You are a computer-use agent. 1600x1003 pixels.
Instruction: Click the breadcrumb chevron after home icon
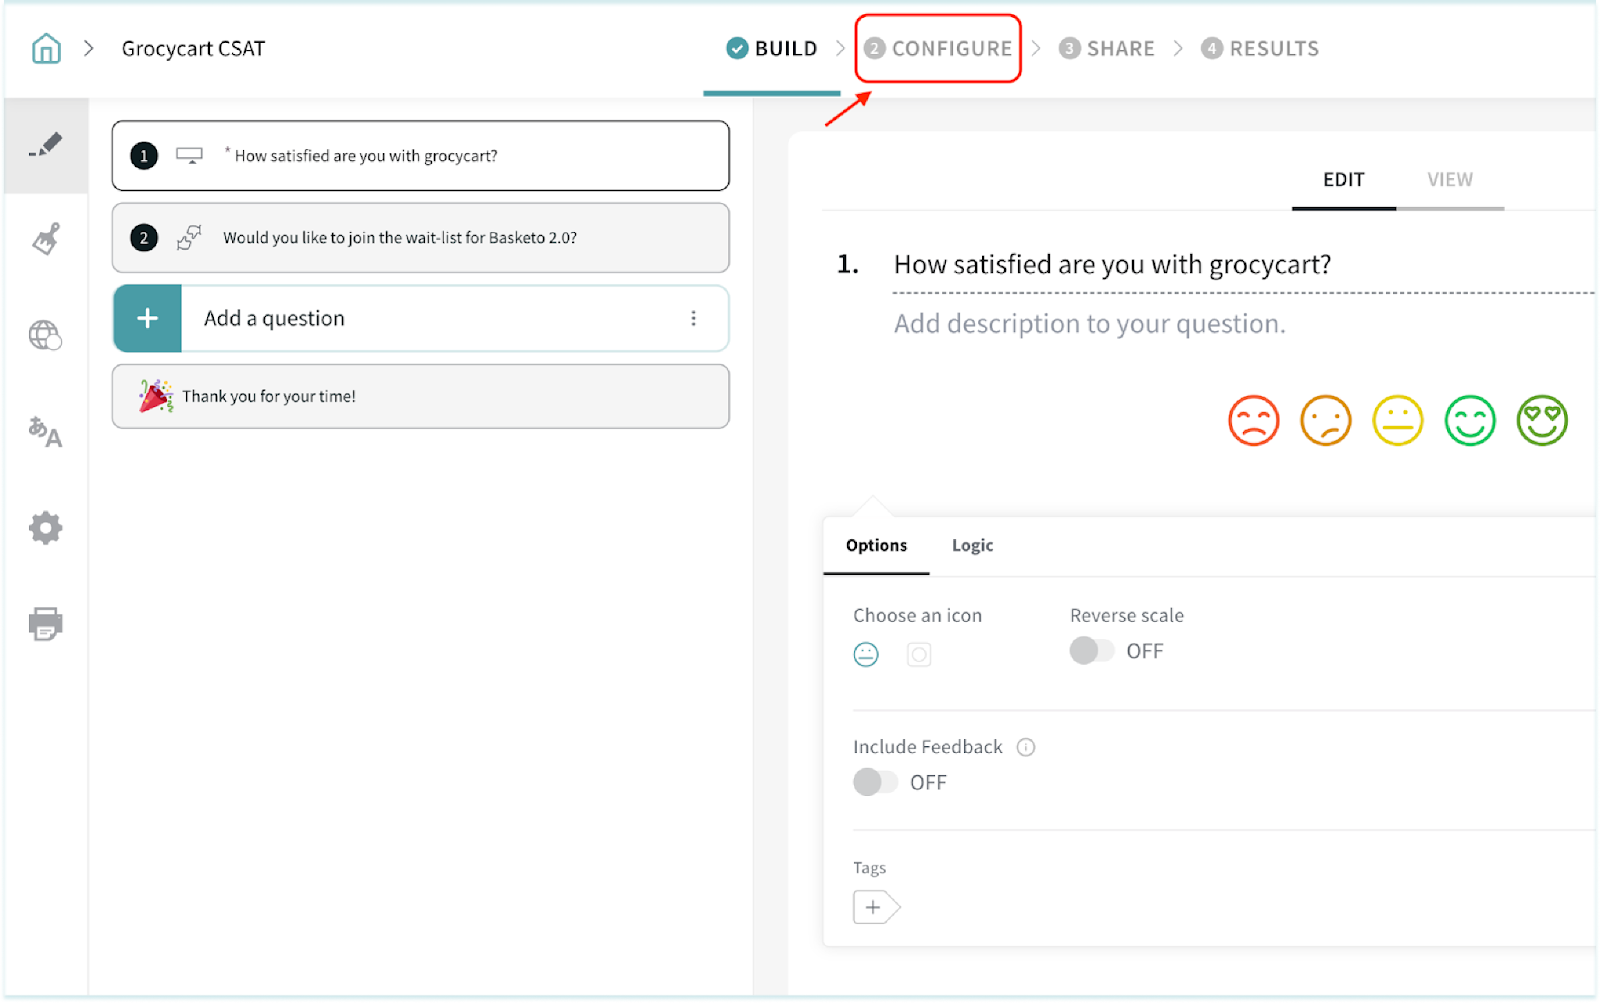89,48
